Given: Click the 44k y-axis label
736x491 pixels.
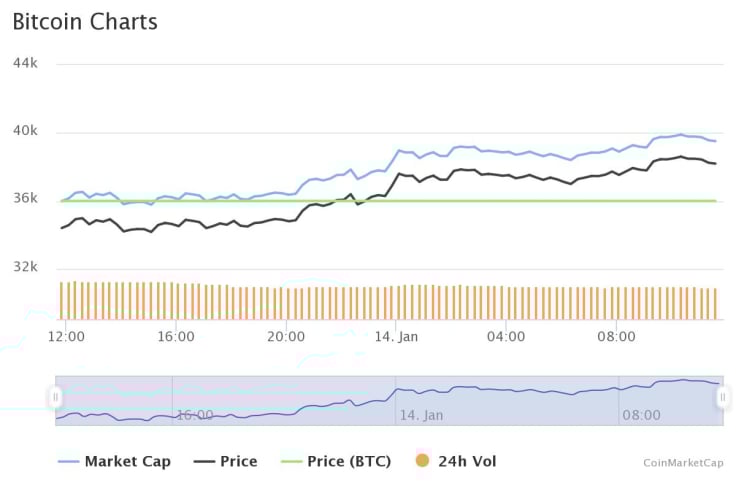Looking at the screenshot, I should pyautogui.click(x=25, y=63).
